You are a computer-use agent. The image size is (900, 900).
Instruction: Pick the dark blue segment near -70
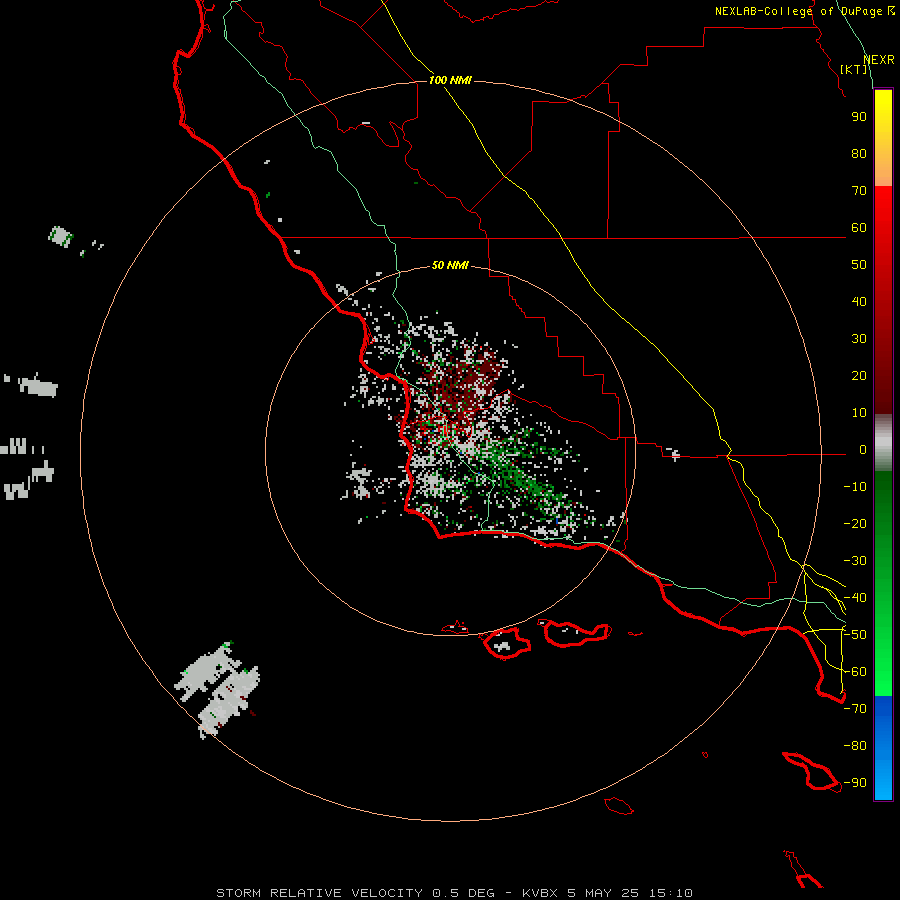click(883, 709)
